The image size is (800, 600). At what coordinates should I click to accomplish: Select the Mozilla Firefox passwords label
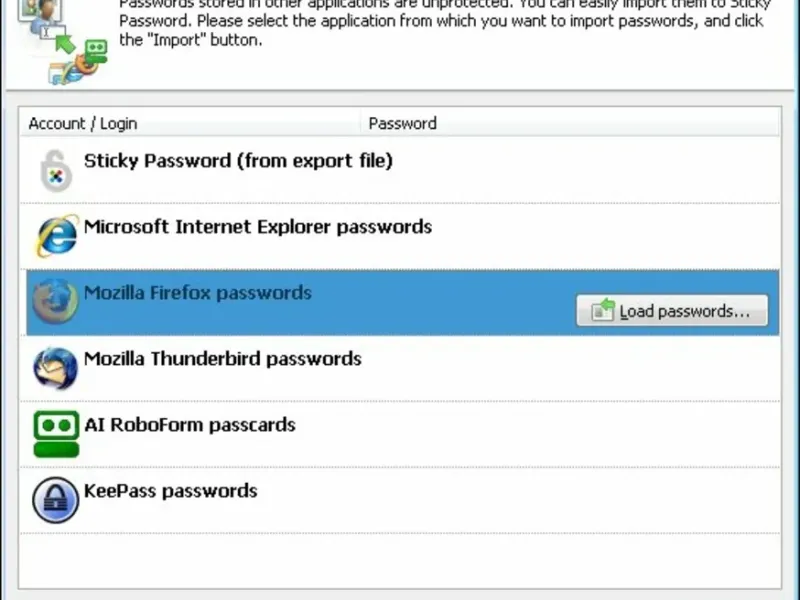tap(198, 293)
